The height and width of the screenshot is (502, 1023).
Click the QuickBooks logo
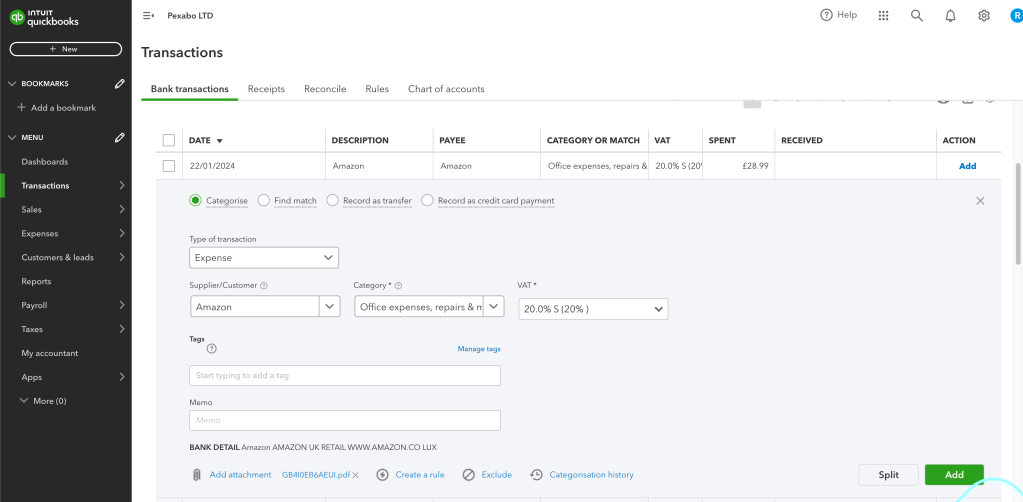pos(44,18)
